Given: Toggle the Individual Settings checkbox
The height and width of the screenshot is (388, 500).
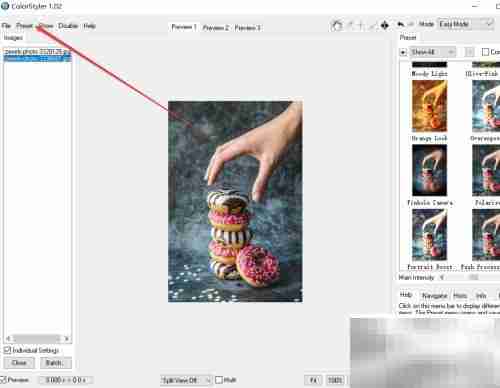Looking at the screenshot, I should point(7,350).
